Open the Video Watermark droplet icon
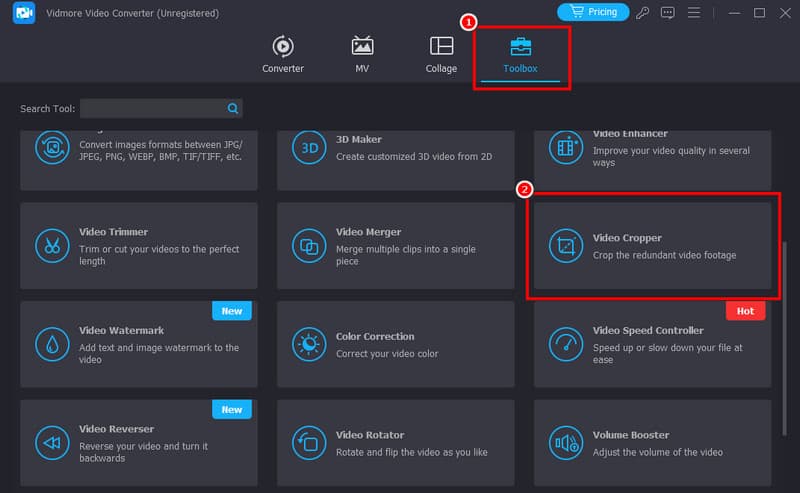800x493 pixels. [x=51, y=343]
